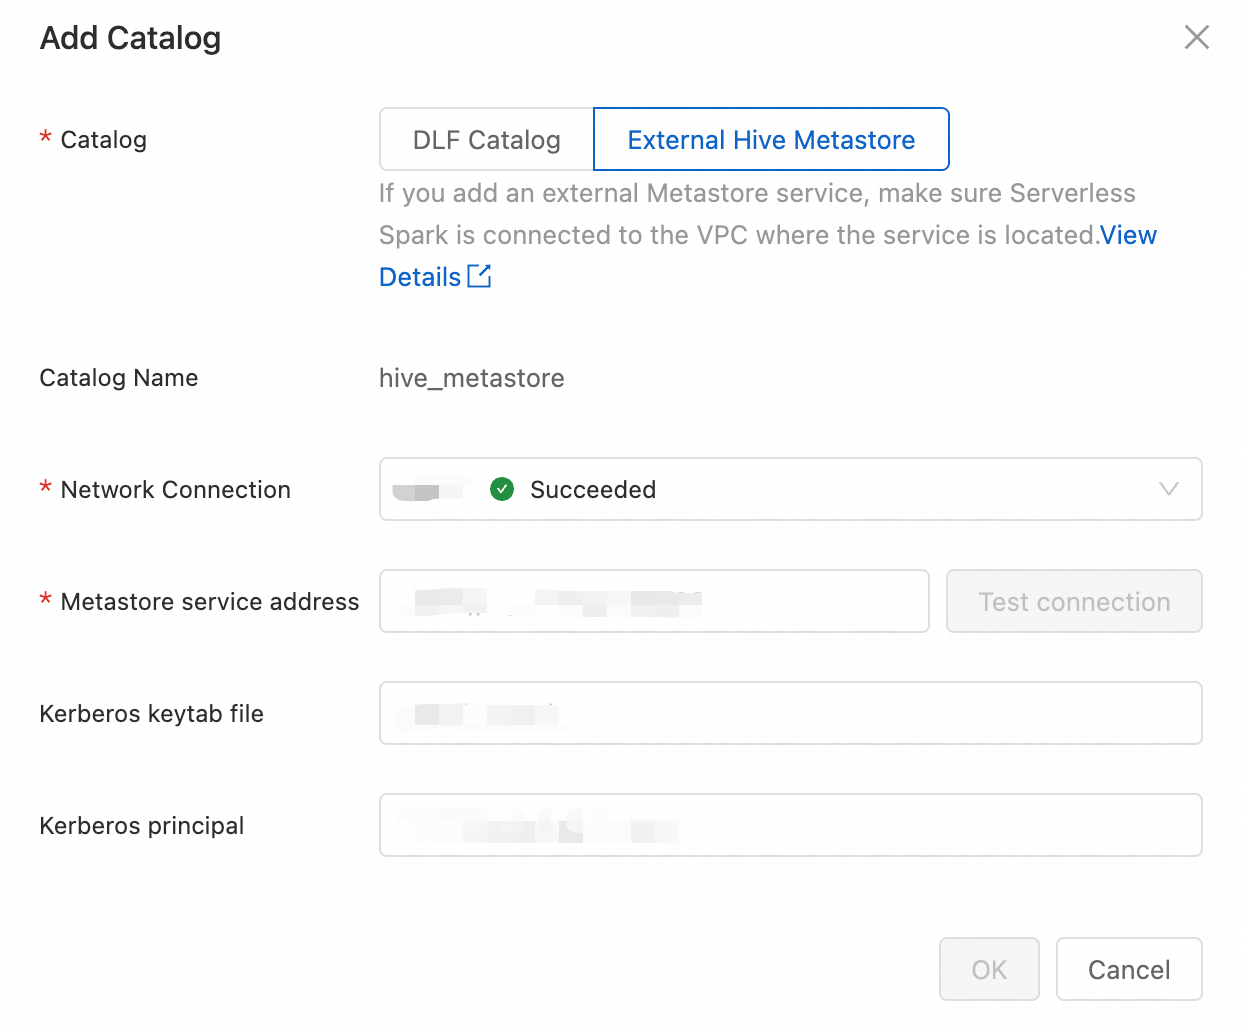Click the Kerberos principal label

click(x=142, y=826)
